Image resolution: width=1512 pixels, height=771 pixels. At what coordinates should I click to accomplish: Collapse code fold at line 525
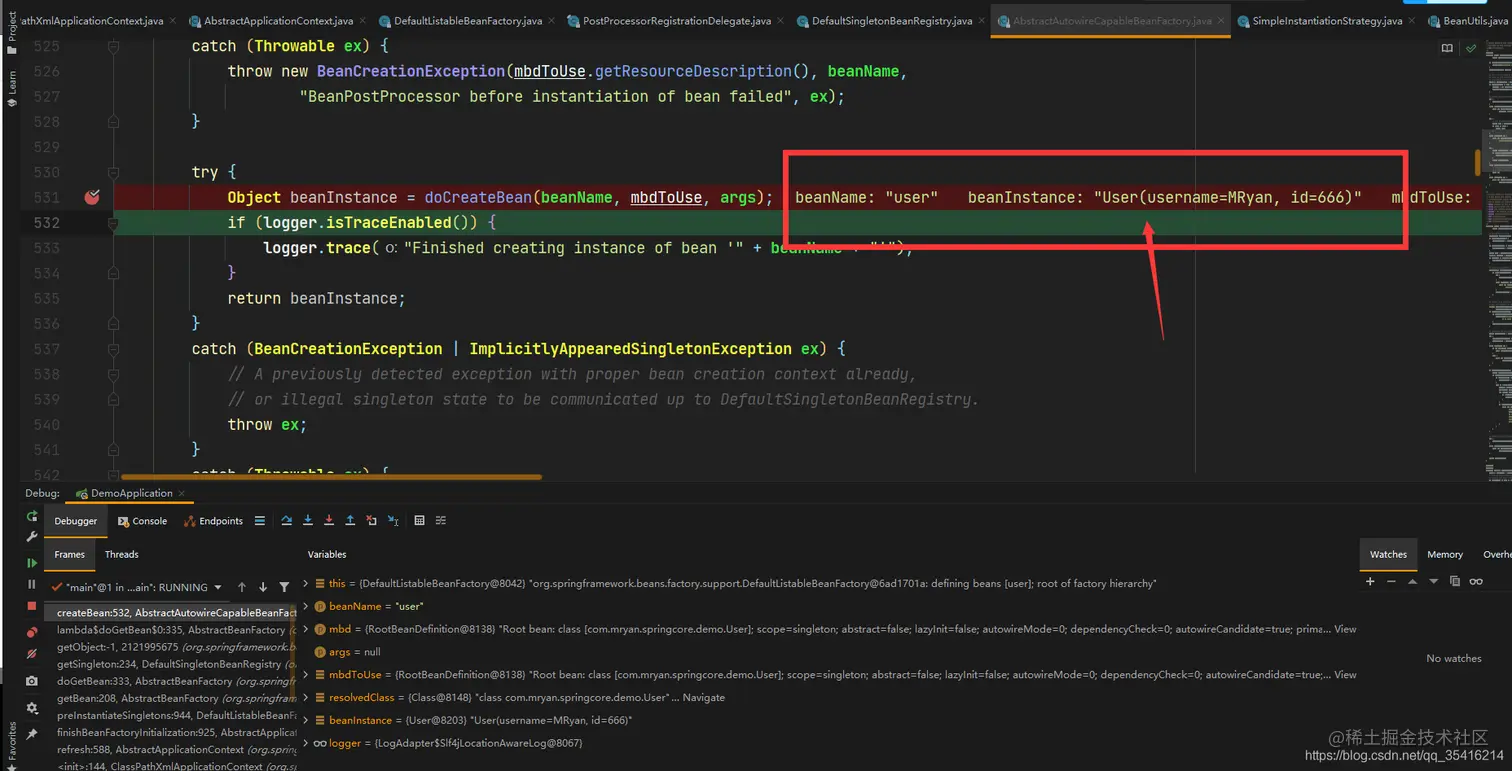pyautogui.click(x=113, y=46)
